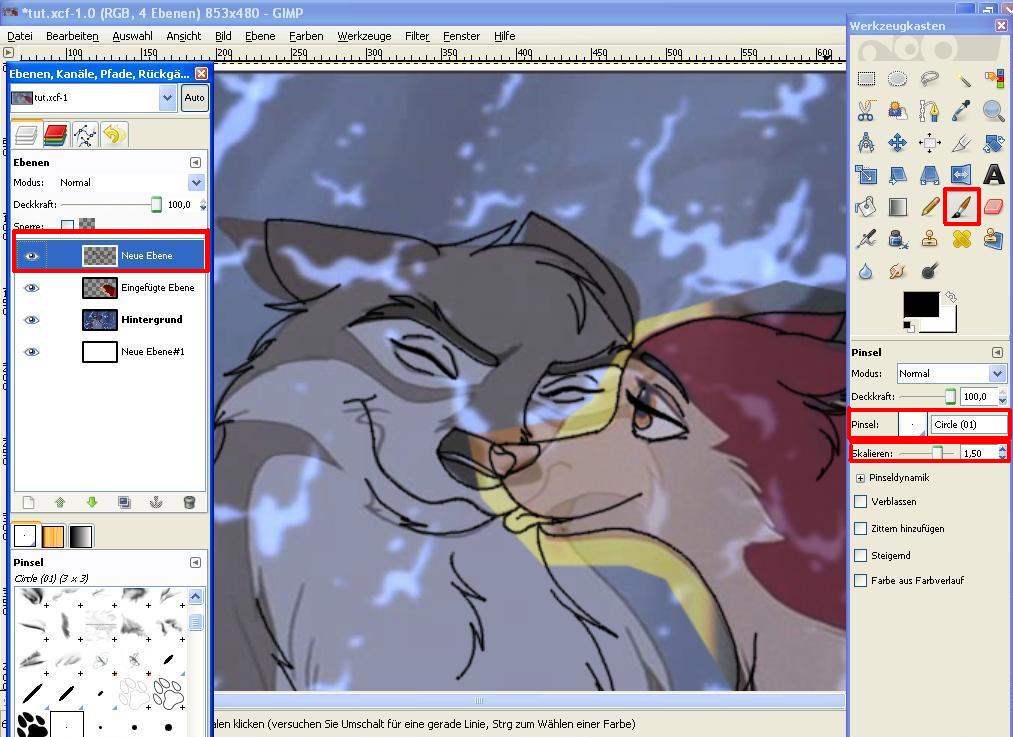Raise the layer with the up arrow button
Viewport: 1013px width, 737px height.
60,503
